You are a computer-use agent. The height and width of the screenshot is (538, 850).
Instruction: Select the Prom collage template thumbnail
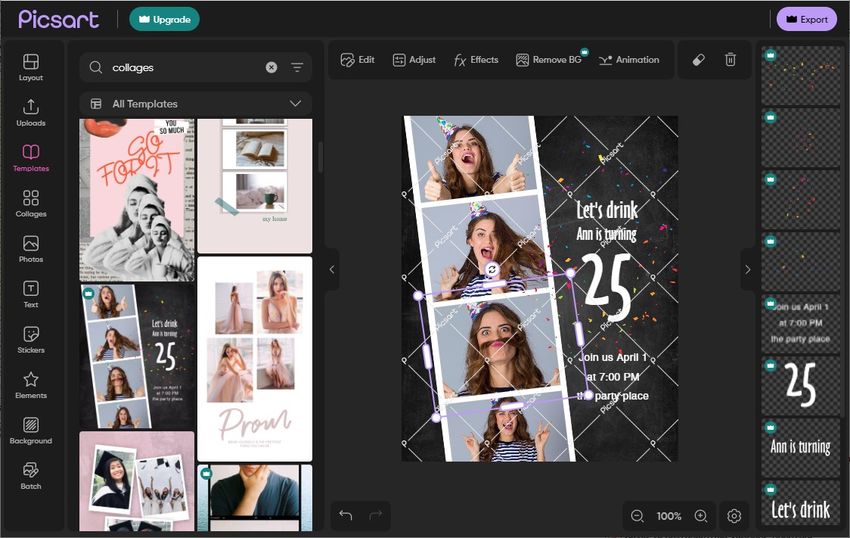point(254,358)
